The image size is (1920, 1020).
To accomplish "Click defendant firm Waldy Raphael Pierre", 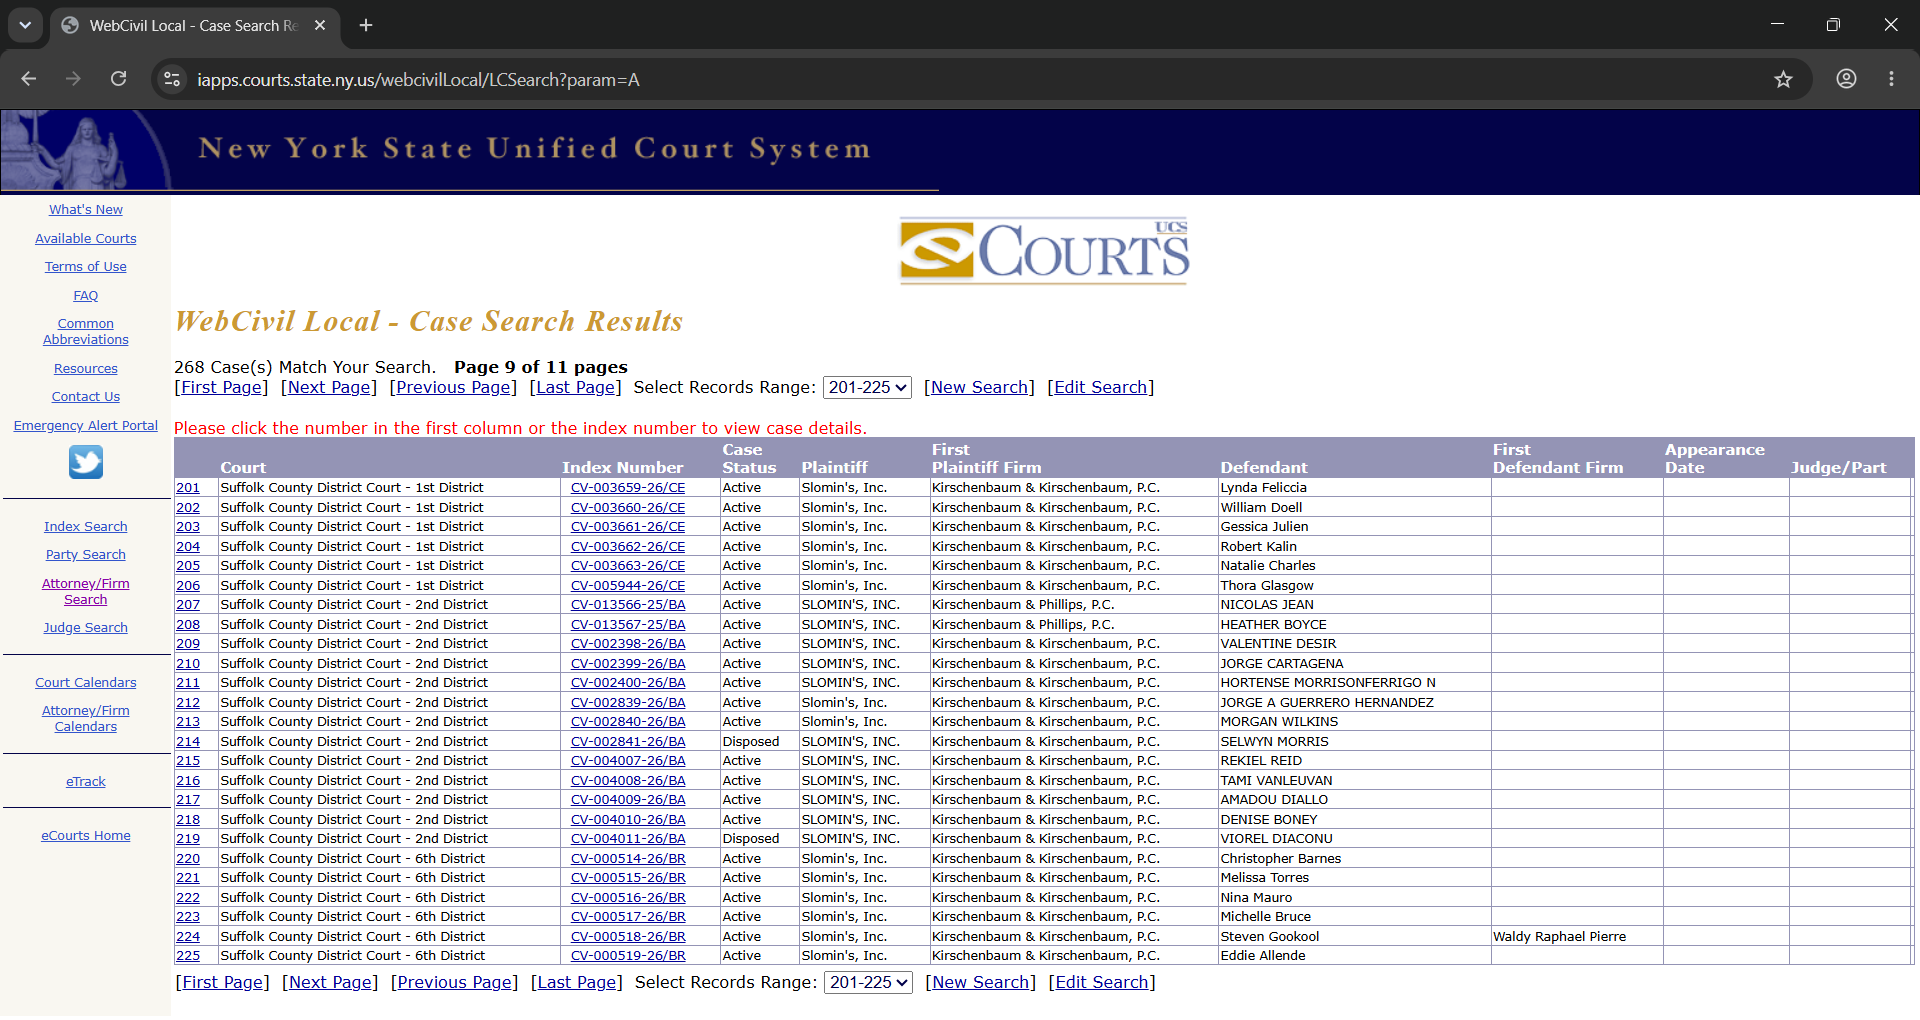I will click(1559, 937).
